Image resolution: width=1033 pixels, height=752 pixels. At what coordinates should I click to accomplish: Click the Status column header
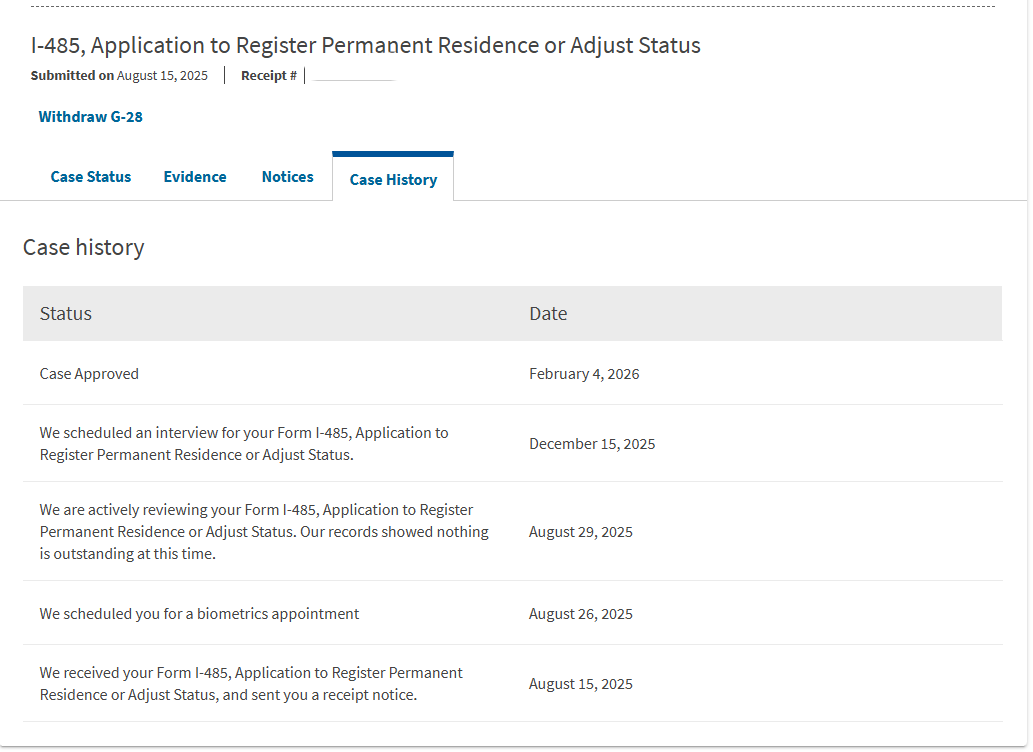click(x=66, y=314)
